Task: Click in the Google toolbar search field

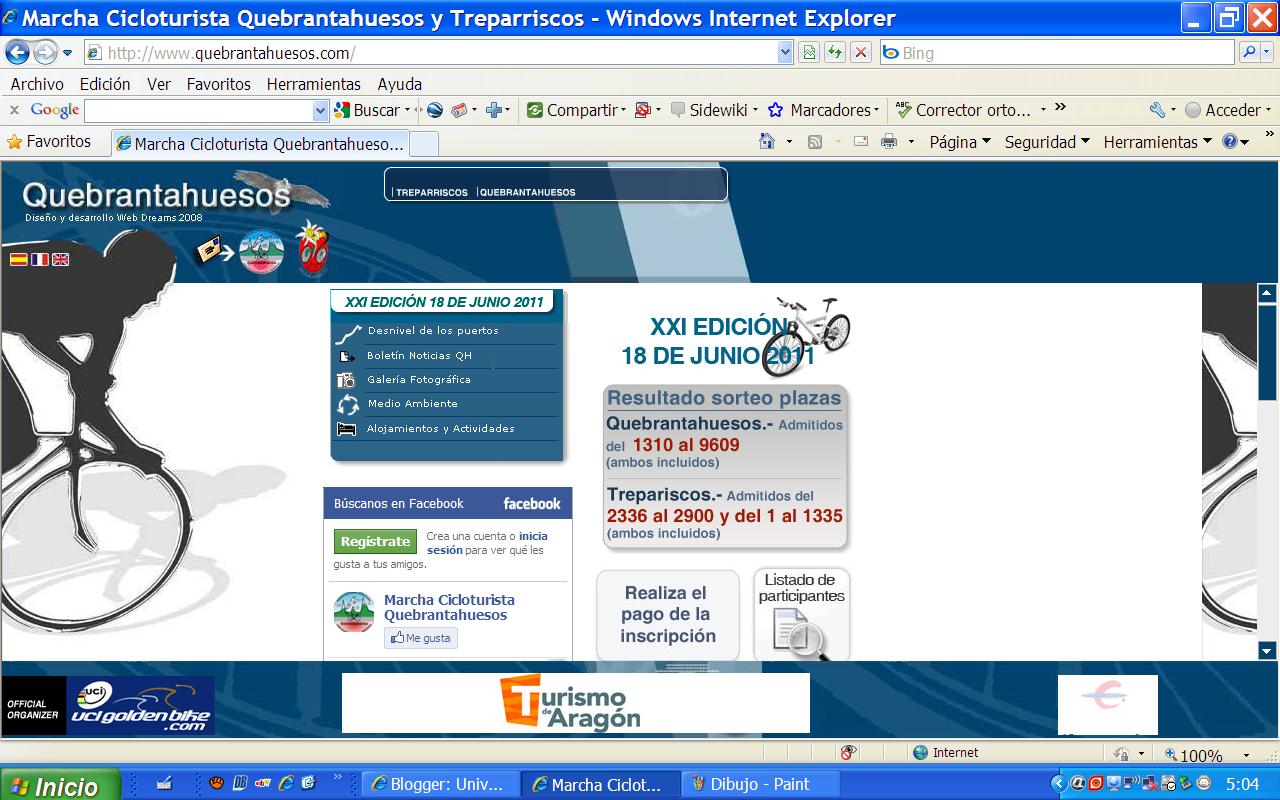Action: pyautogui.click(x=199, y=110)
